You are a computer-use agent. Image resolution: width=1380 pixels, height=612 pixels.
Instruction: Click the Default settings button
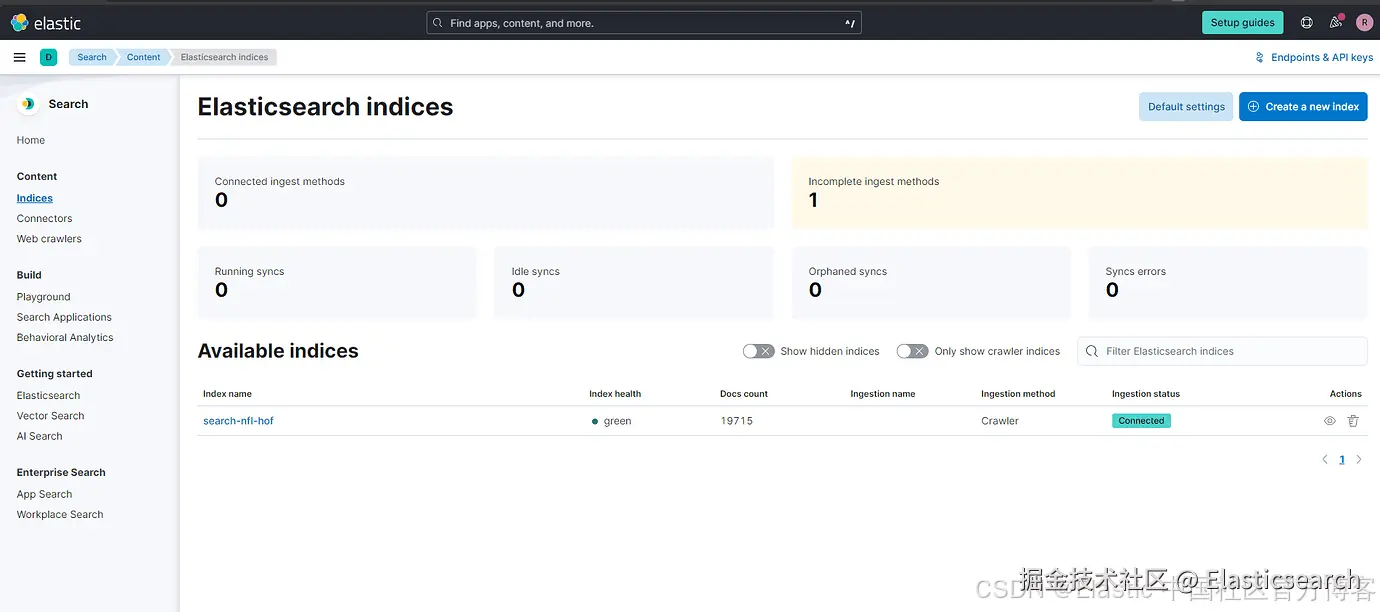(1186, 107)
